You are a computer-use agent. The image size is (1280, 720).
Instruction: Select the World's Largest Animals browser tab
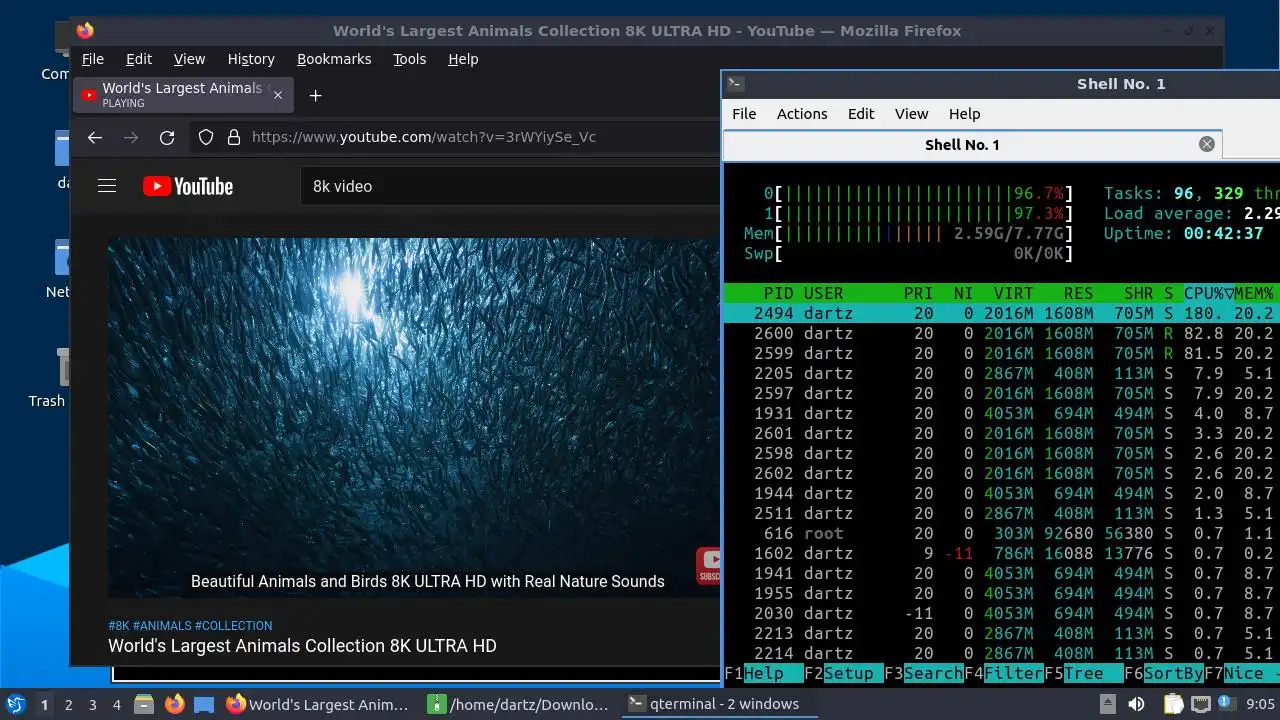click(x=184, y=95)
